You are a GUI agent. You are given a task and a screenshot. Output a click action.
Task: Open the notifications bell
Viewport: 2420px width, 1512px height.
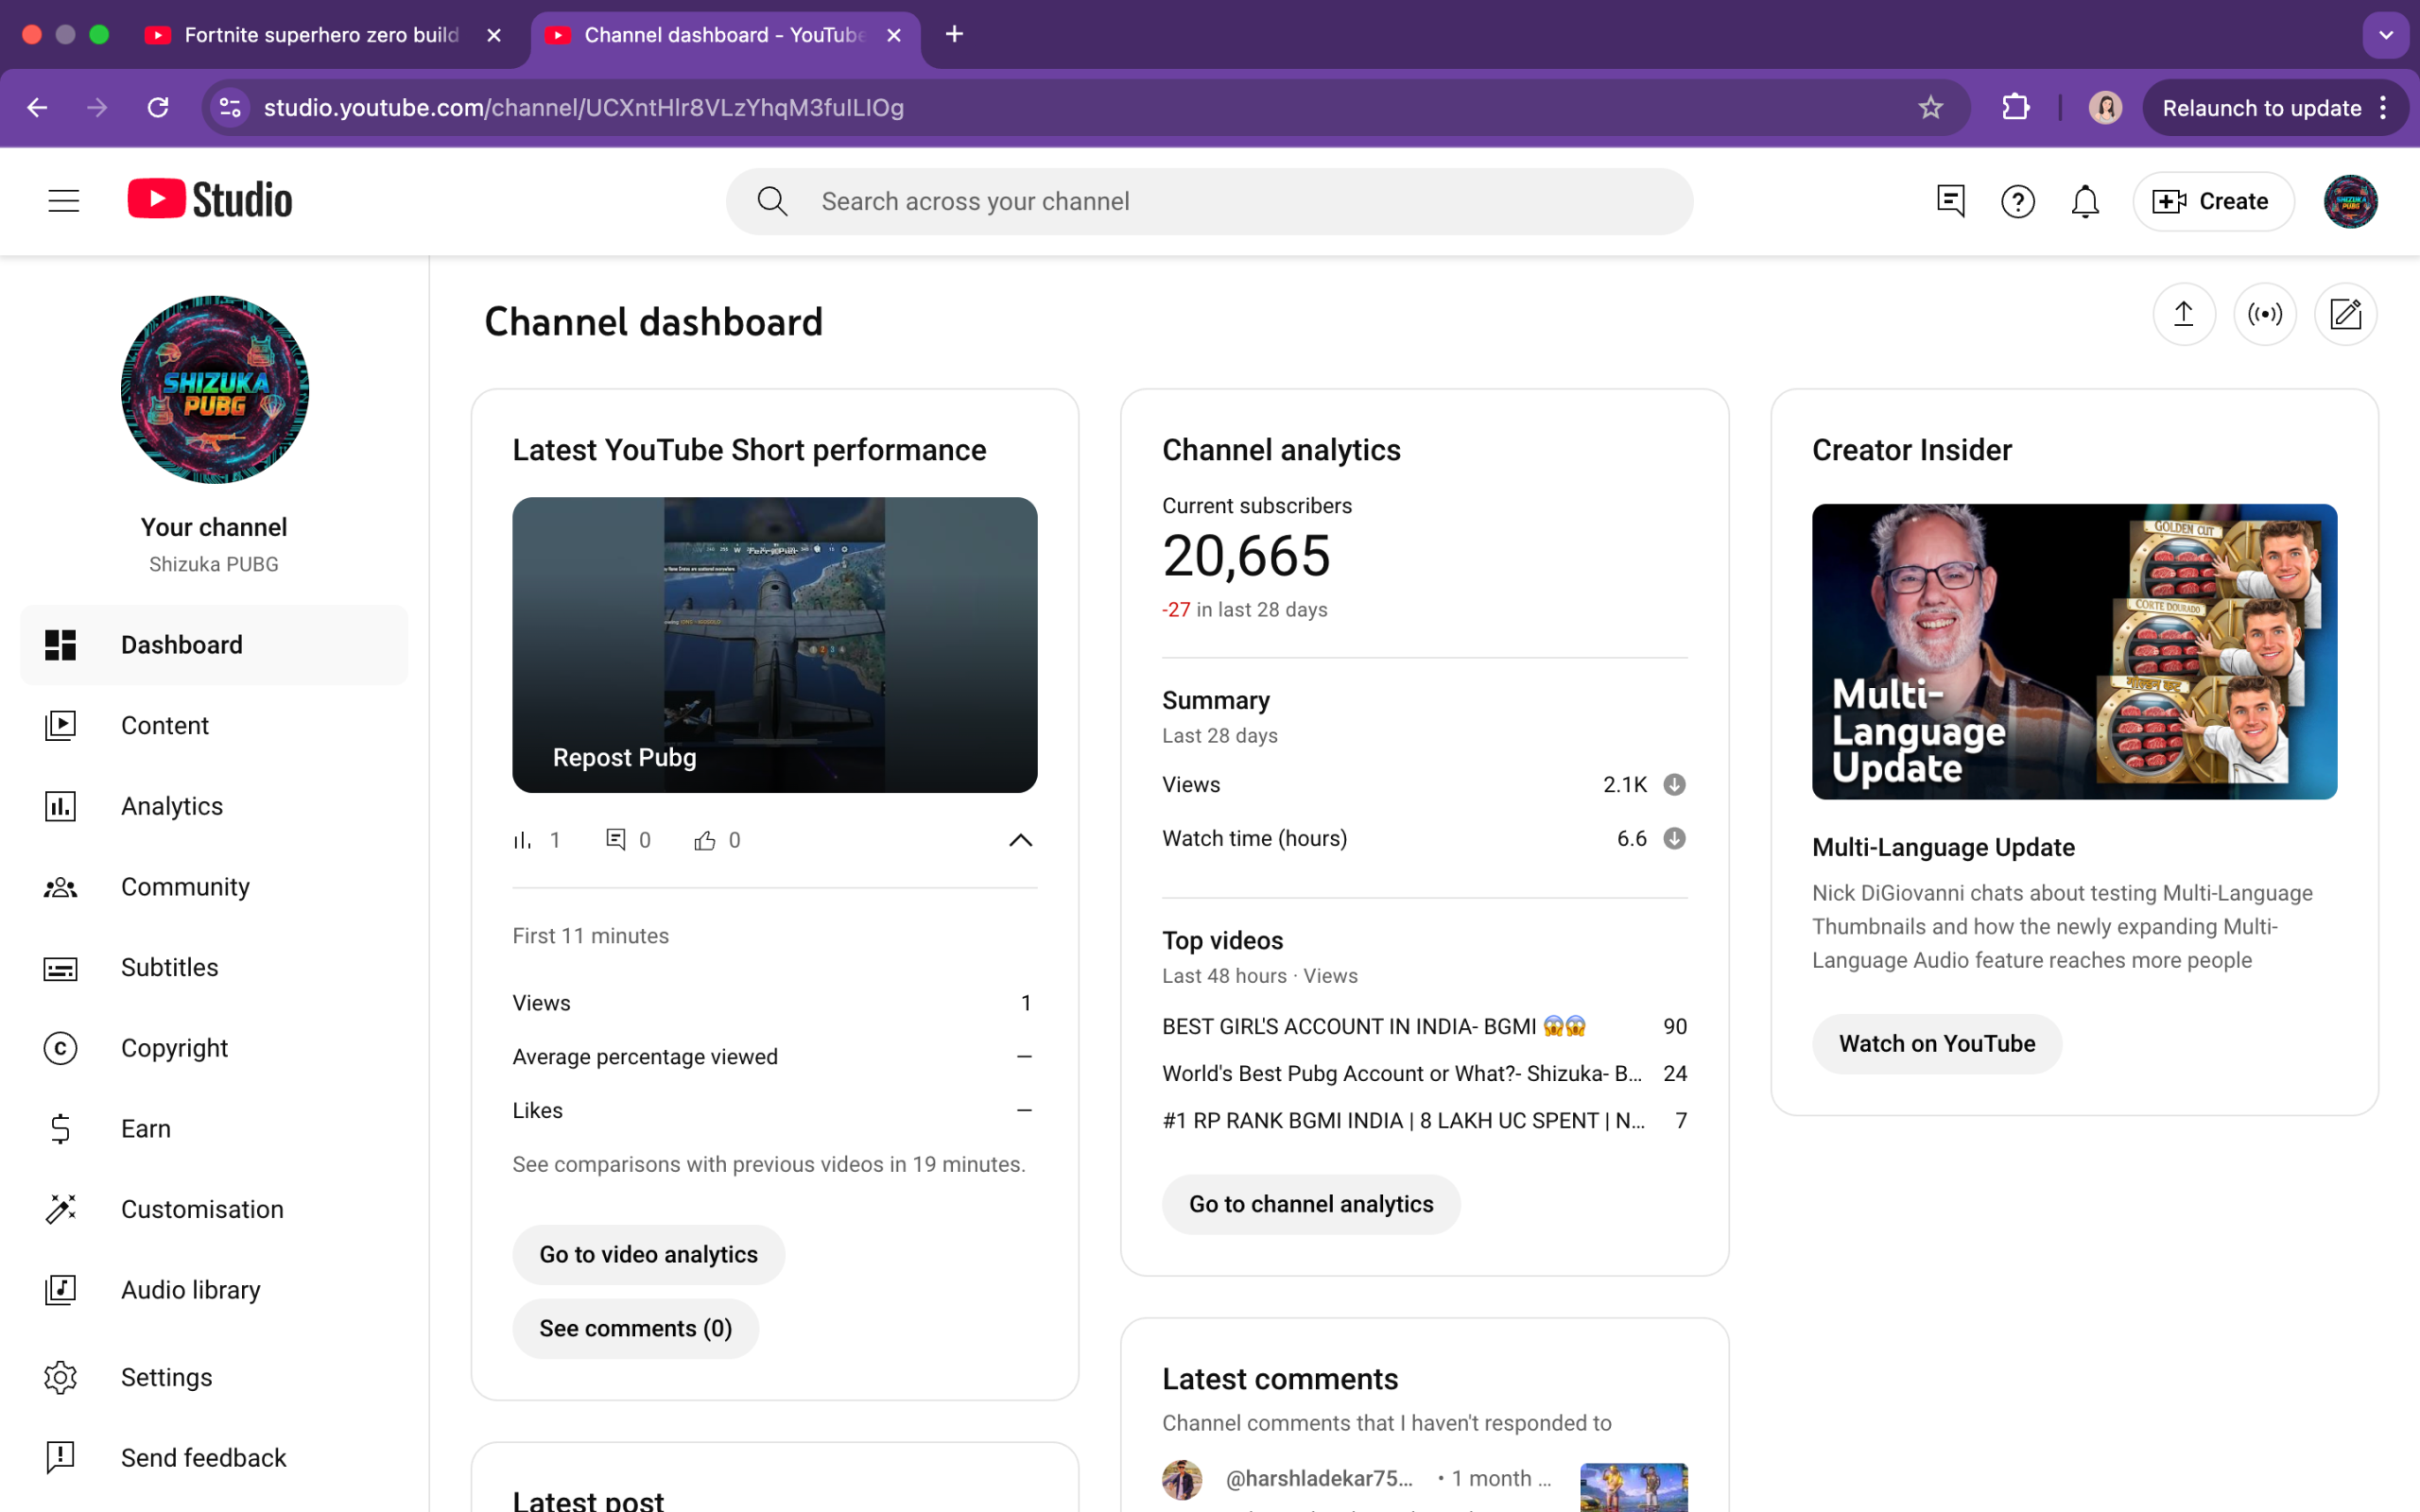tap(2084, 202)
